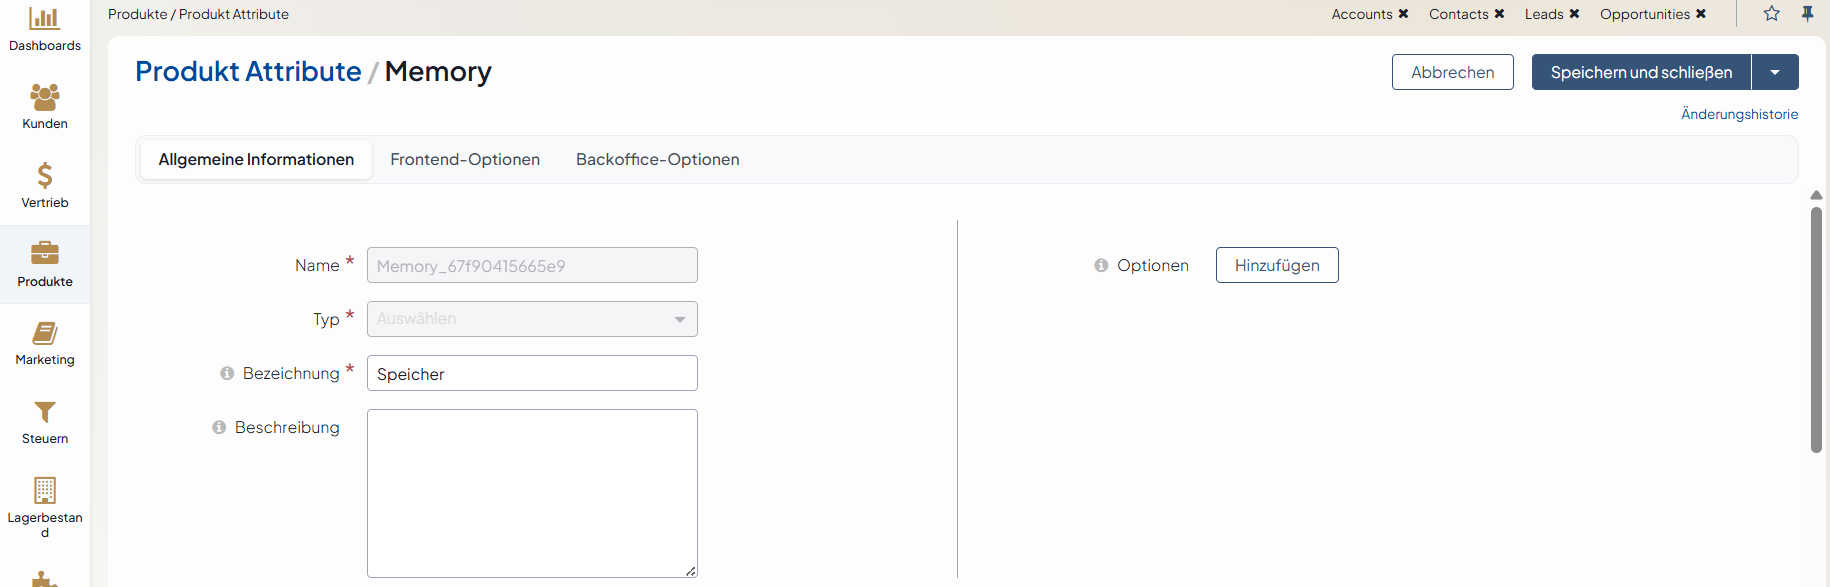Click the Vertrieb dollar icon
This screenshot has width=1830, height=587.
coord(44,176)
